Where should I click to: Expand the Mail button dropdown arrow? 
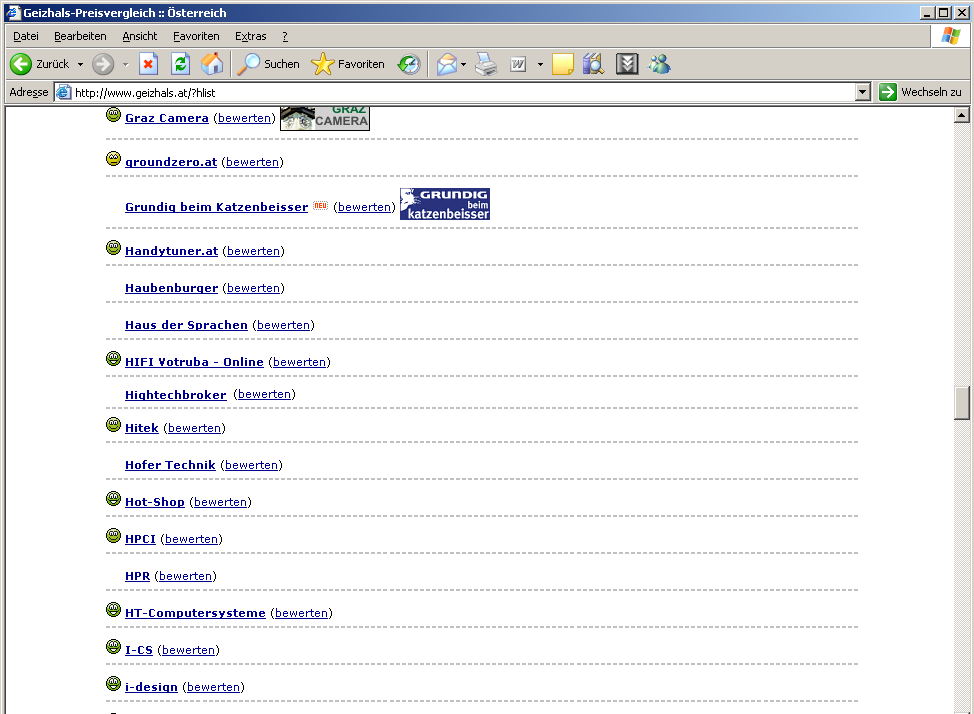click(x=463, y=64)
